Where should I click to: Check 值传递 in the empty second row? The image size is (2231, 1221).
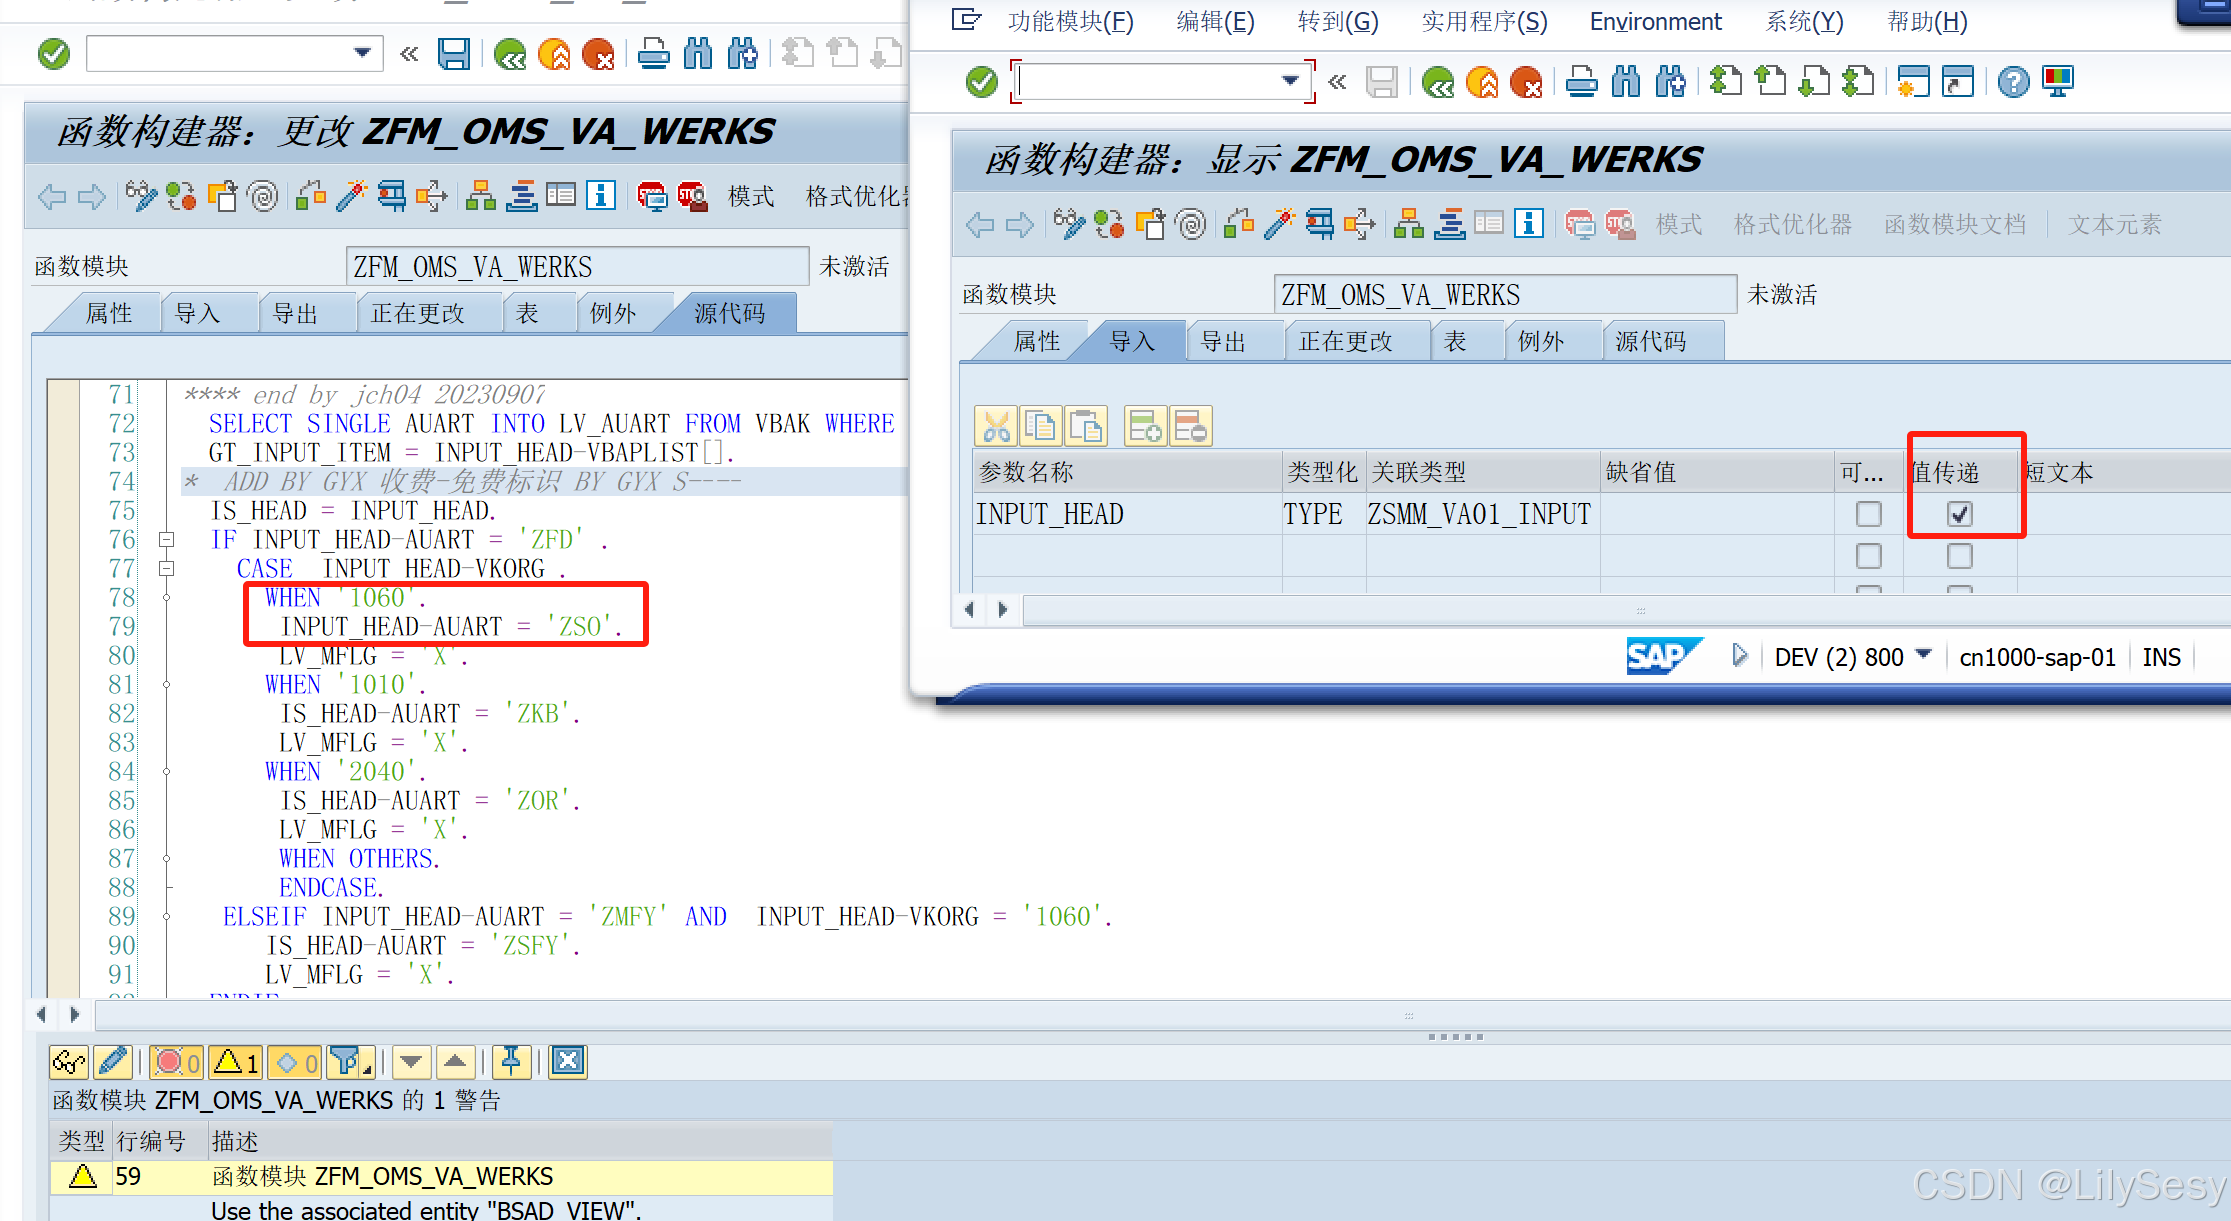pyautogui.click(x=1959, y=556)
